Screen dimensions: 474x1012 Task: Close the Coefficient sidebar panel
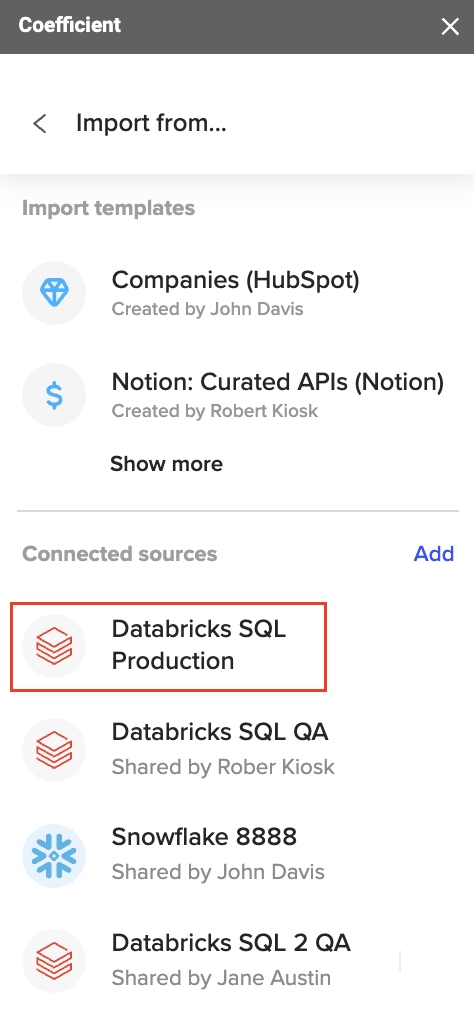(x=449, y=26)
